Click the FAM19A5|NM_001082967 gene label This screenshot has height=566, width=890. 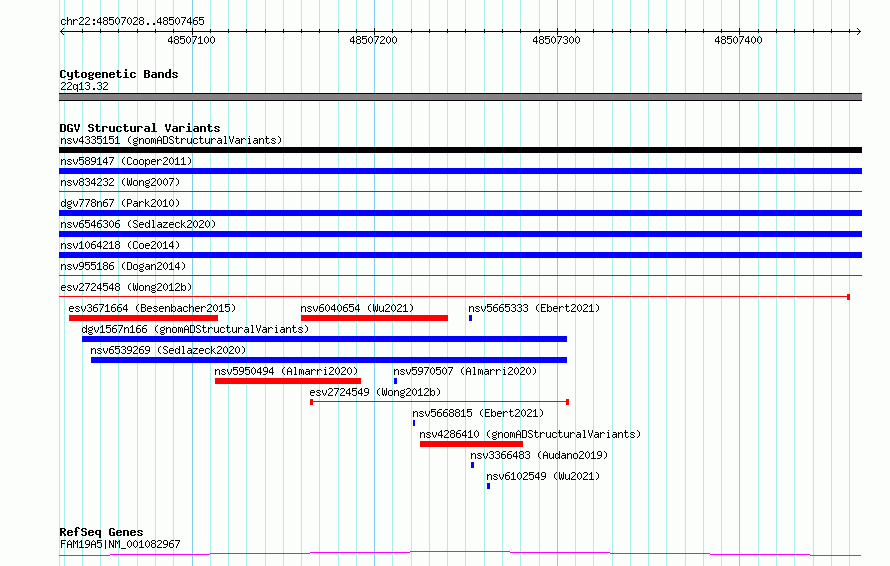(x=120, y=544)
